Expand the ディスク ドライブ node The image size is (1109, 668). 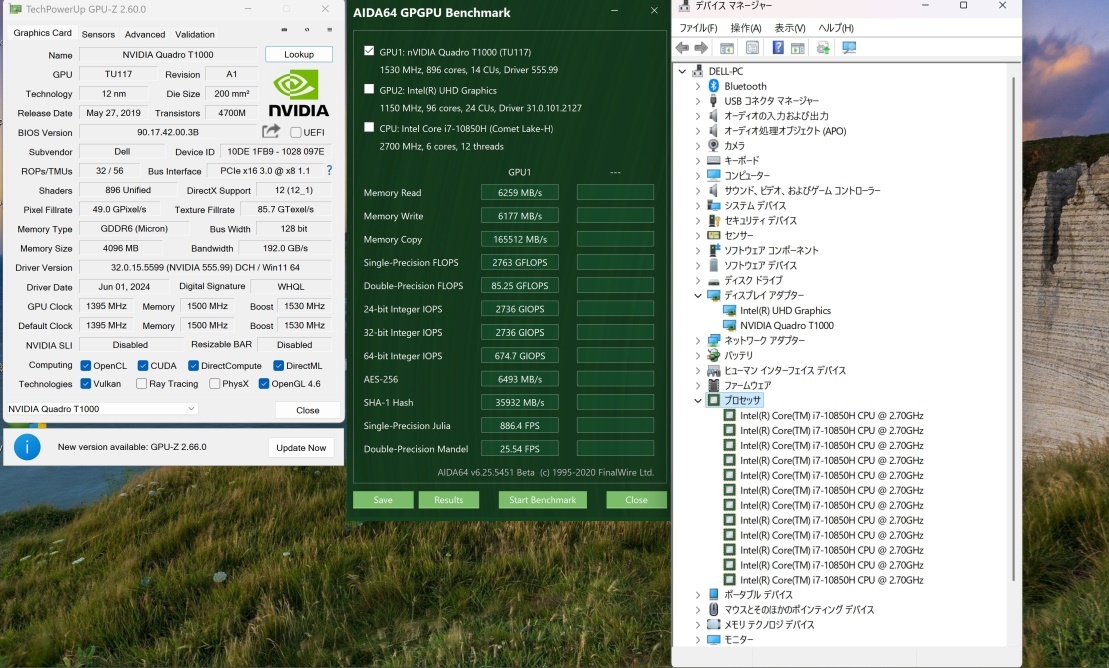pos(697,280)
